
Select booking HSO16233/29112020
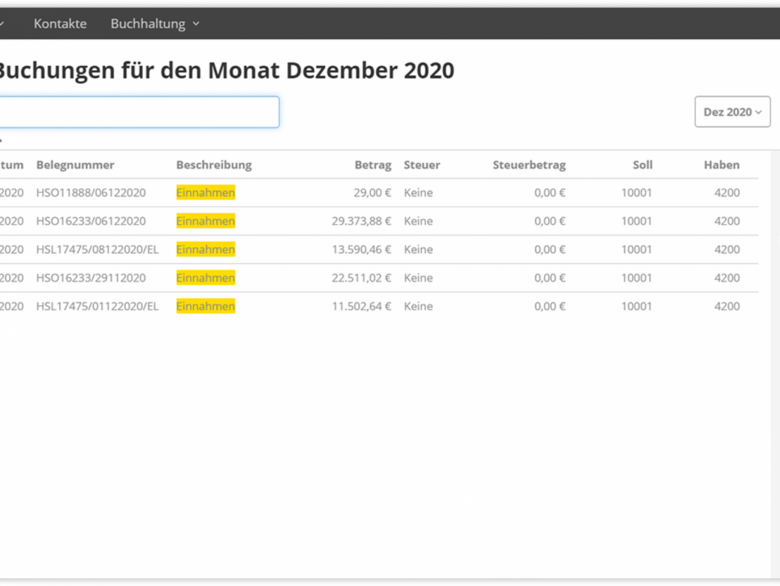pyautogui.click(x=91, y=278)
